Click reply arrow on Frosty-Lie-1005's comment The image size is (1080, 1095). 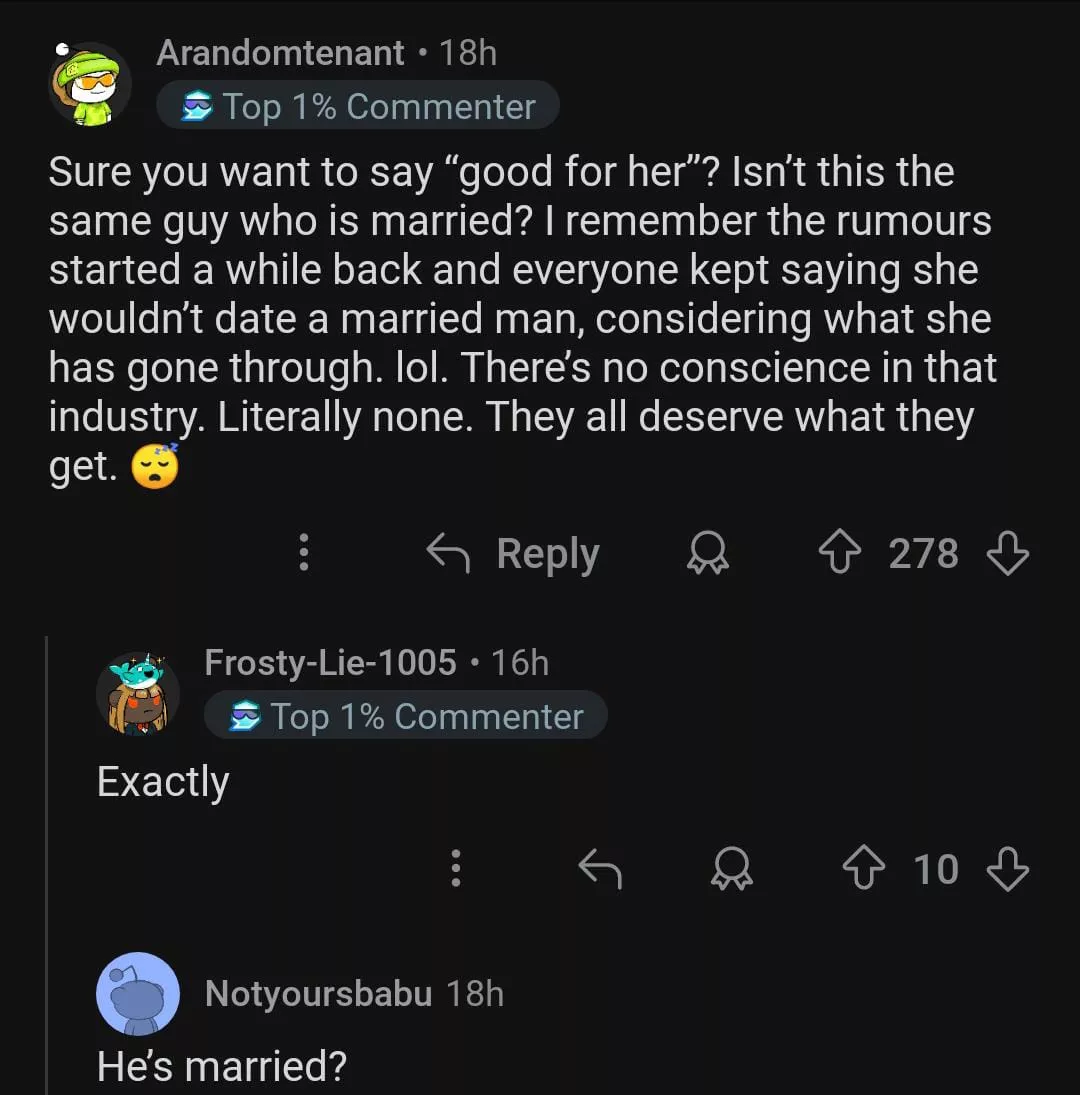[x=600, y=869]
